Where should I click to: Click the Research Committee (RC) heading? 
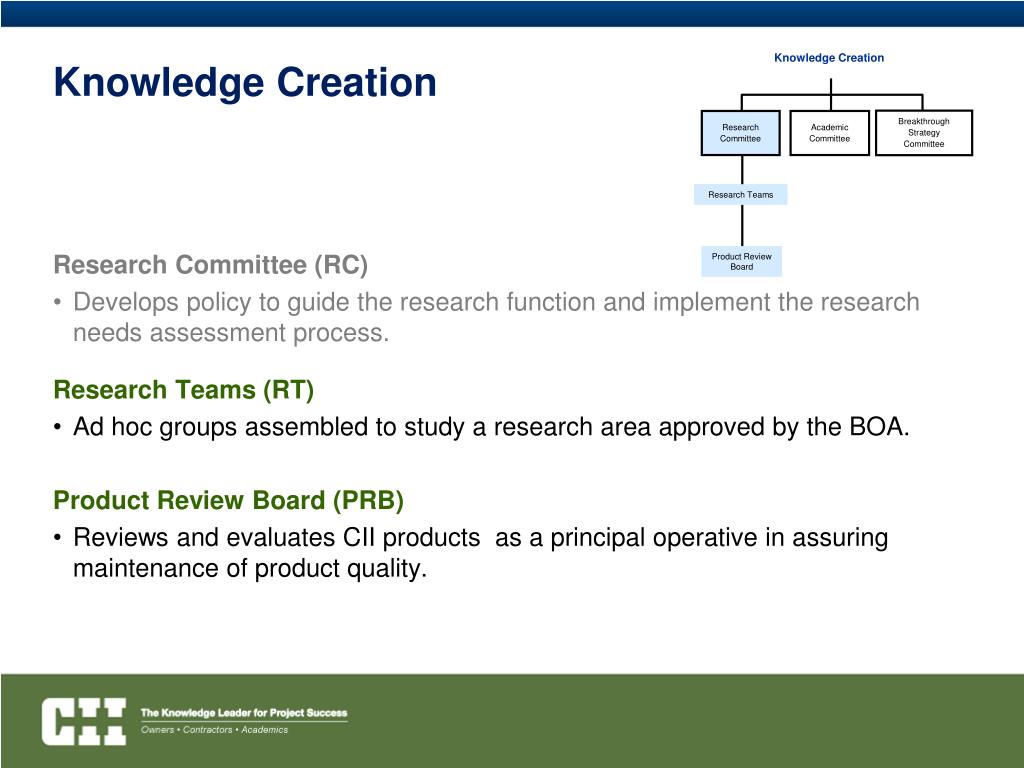pos(210,265)
